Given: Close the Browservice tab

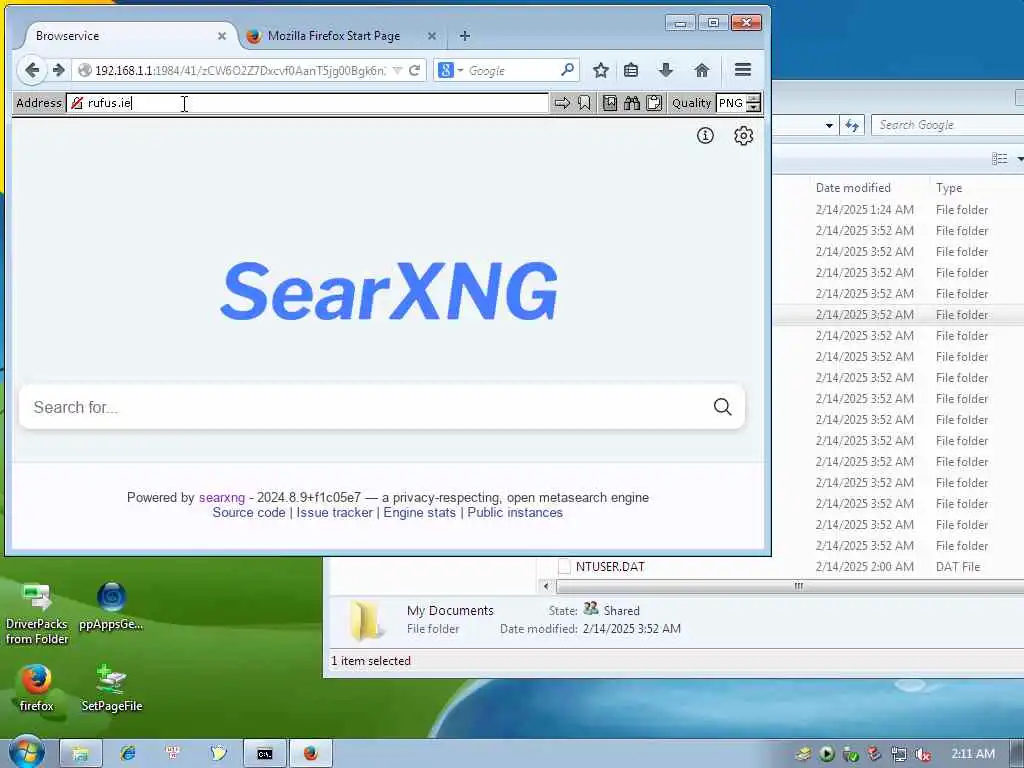Looking at the screenshot, I should 222,36.
